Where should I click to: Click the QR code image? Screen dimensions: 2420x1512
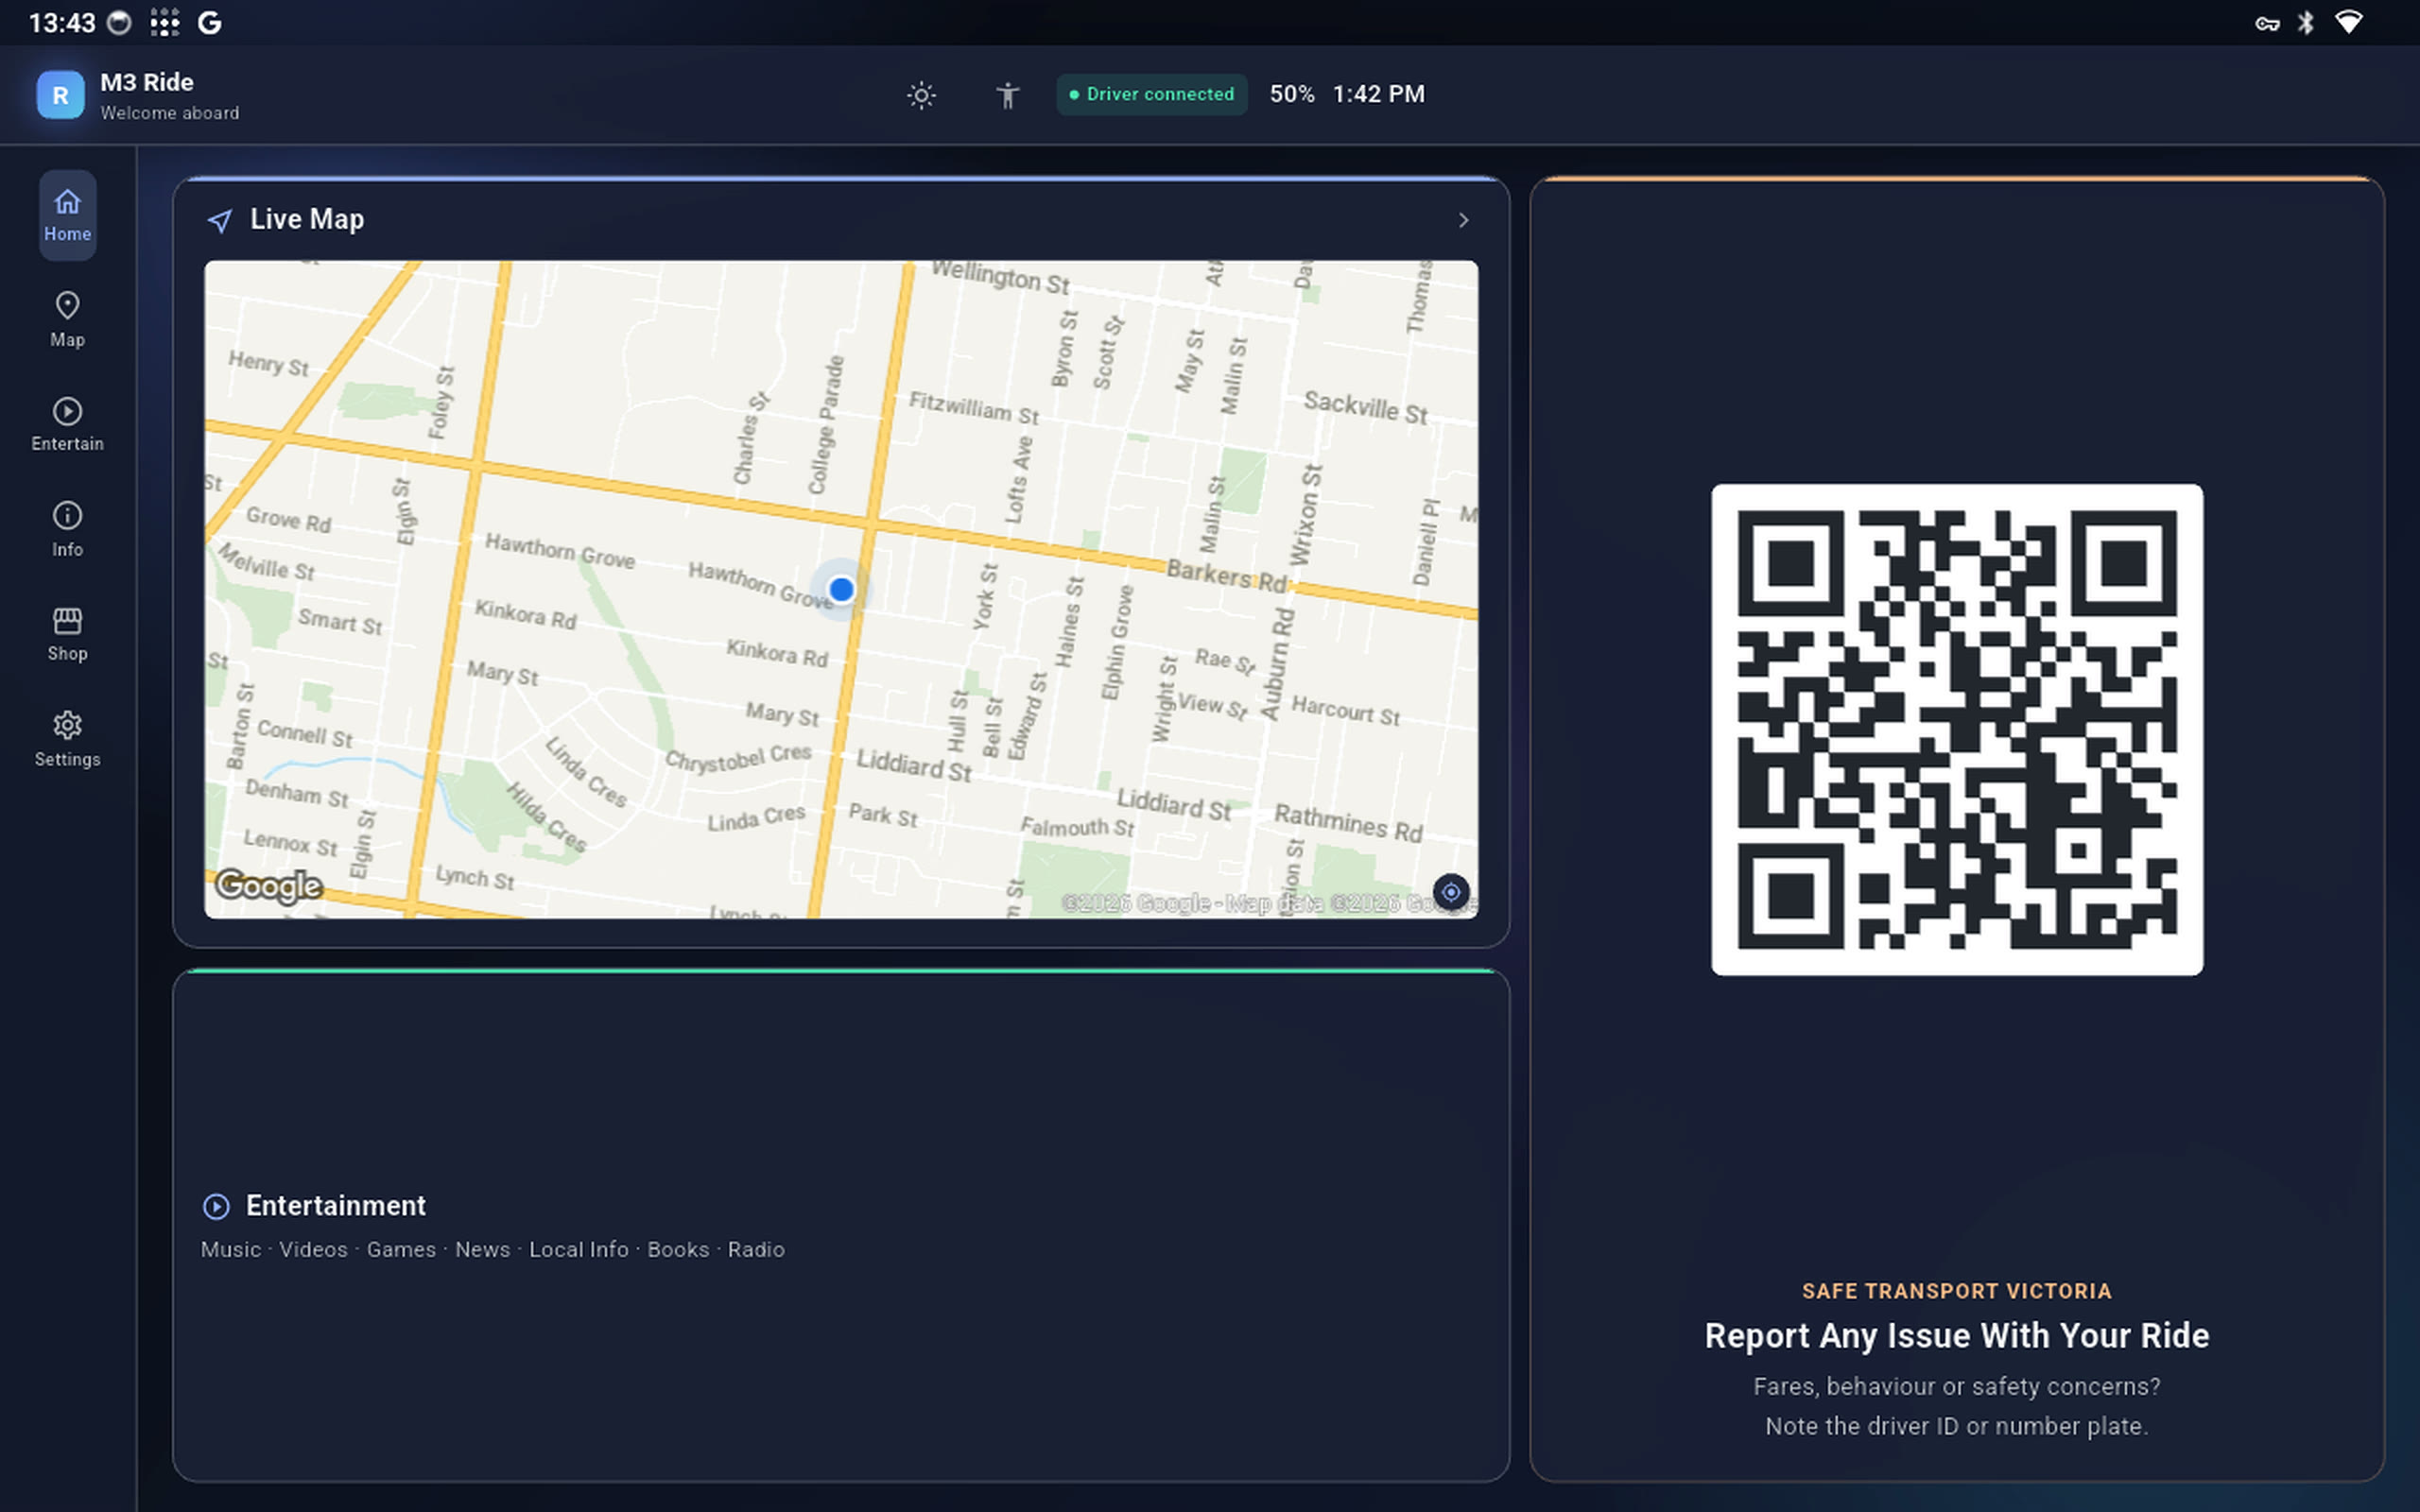(1956, 729)
